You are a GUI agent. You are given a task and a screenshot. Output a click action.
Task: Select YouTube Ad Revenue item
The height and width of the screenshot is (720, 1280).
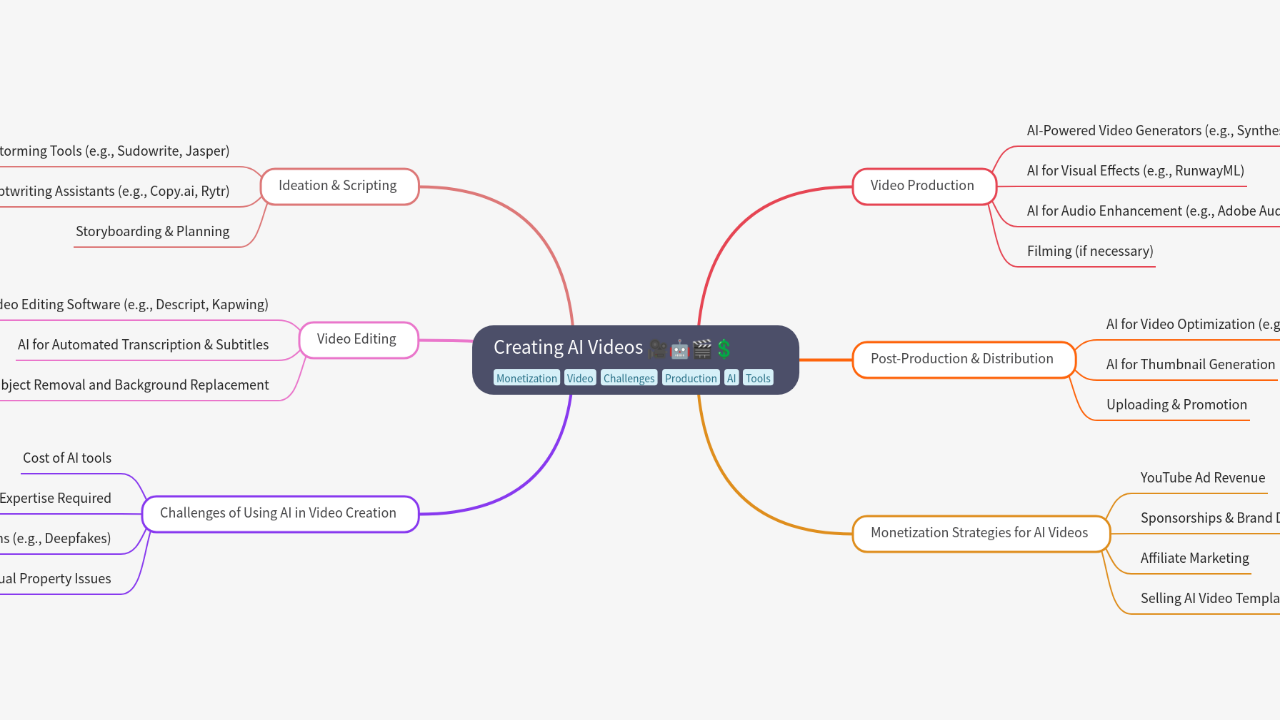pyautogui.click(x=1203, y=478)
